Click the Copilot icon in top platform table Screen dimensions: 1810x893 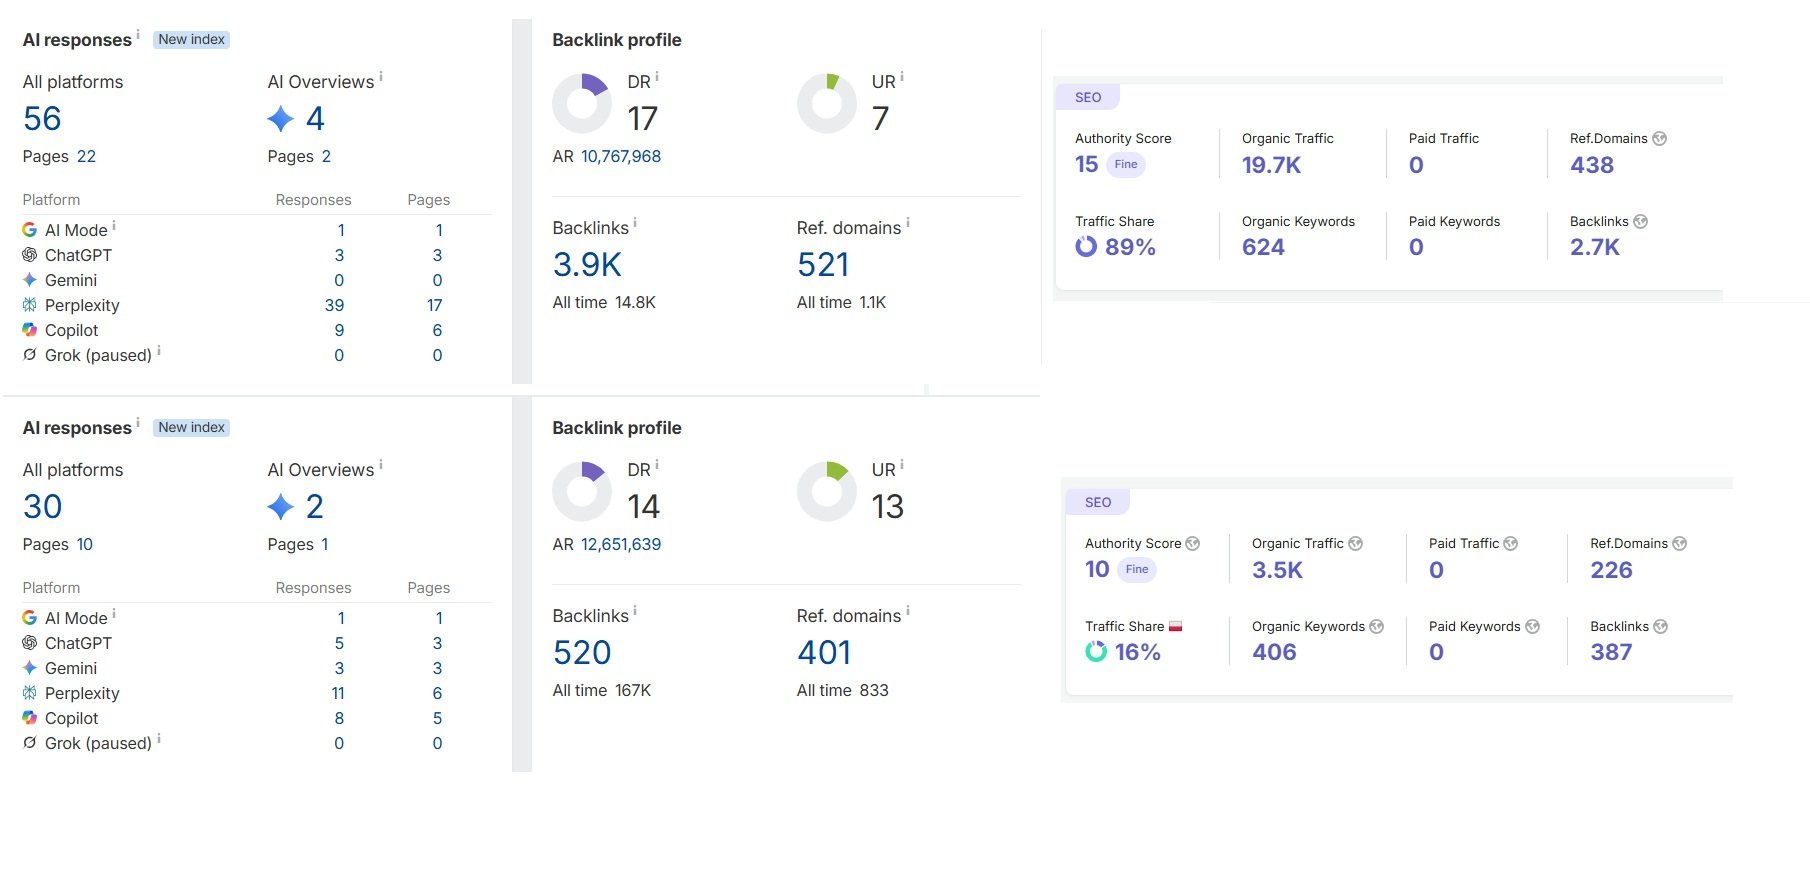[x=30, y=330]
